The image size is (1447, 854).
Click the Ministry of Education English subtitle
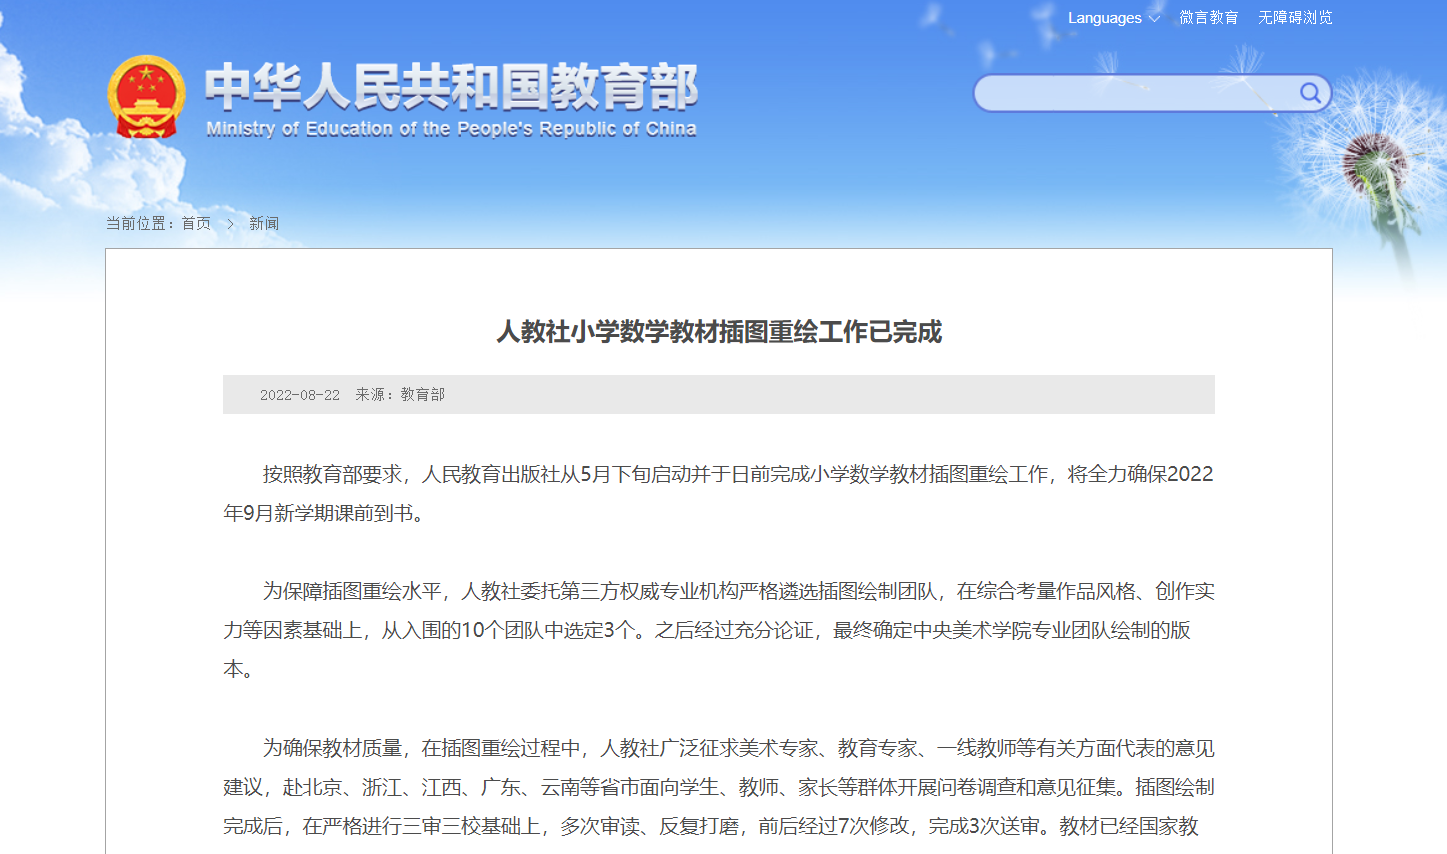(451, 128)
